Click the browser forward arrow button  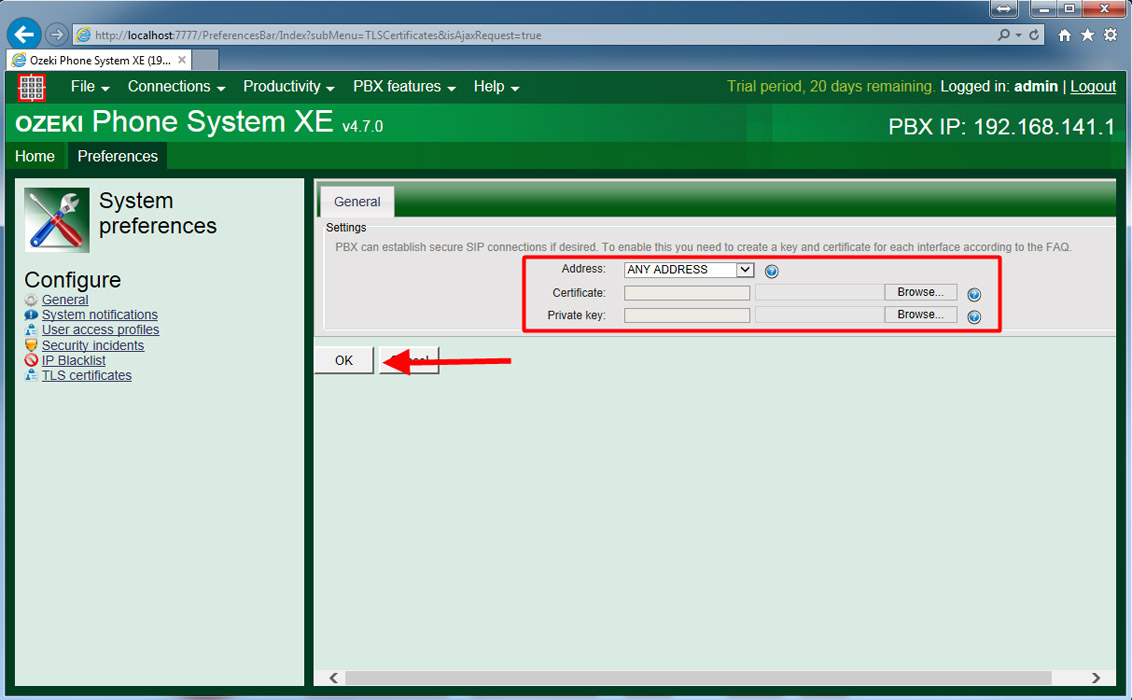[x=56, y=34]
